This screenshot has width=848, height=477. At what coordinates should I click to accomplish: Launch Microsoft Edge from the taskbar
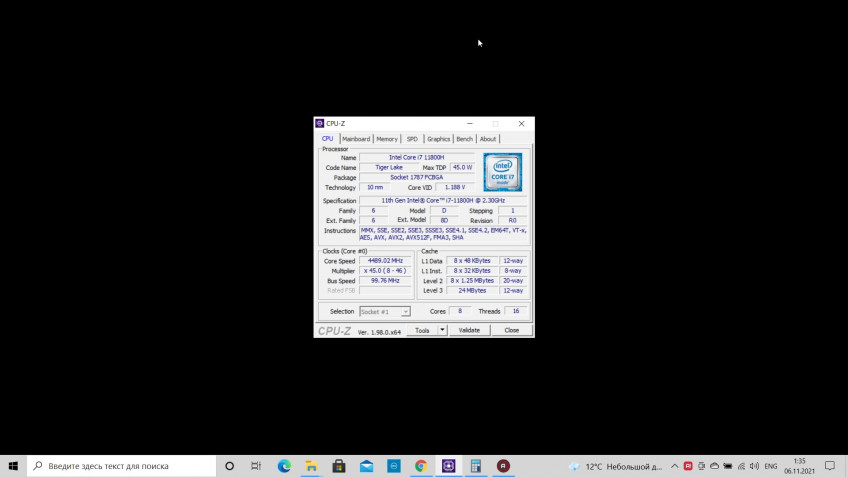pos(284,466)
